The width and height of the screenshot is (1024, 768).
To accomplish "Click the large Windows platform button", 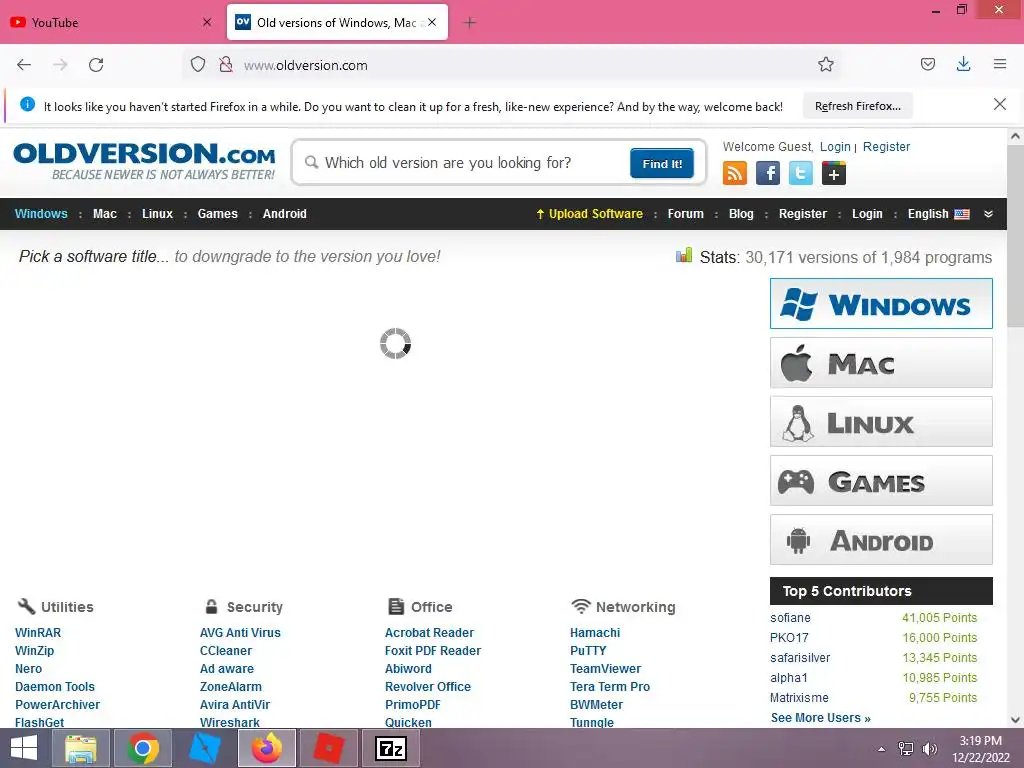I will 881,304.
